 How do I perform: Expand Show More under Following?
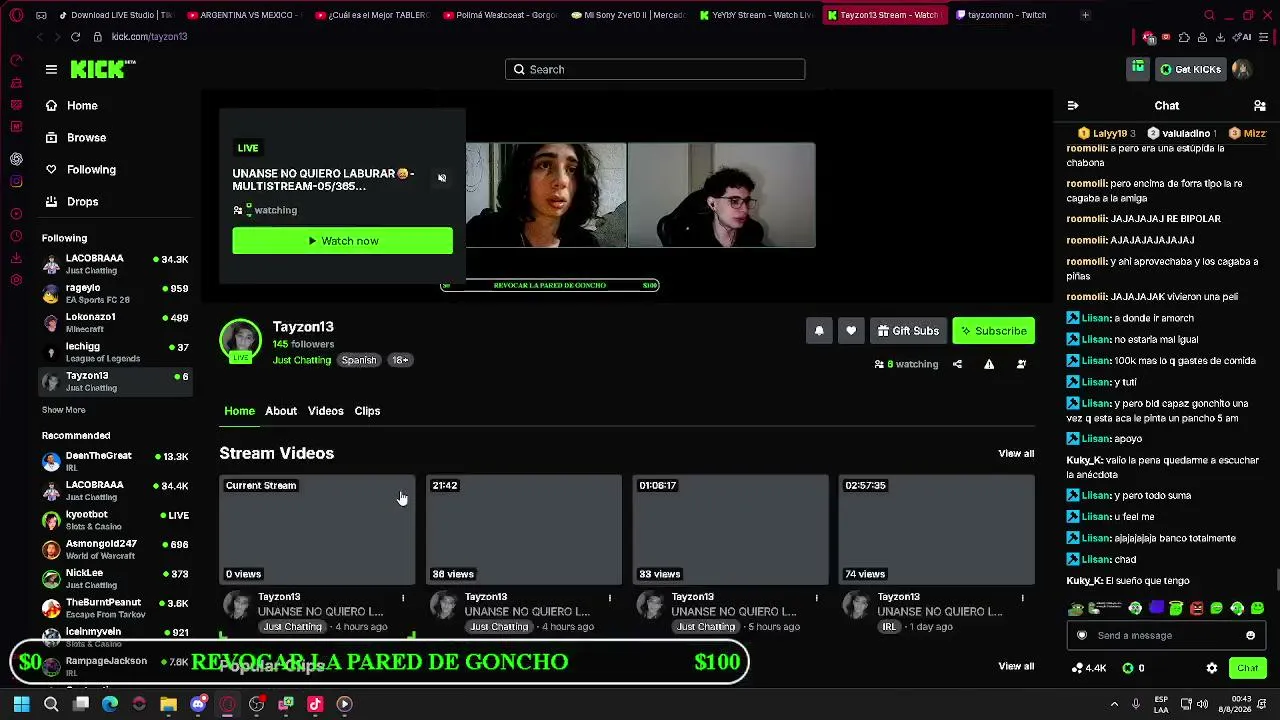point(63,410)
